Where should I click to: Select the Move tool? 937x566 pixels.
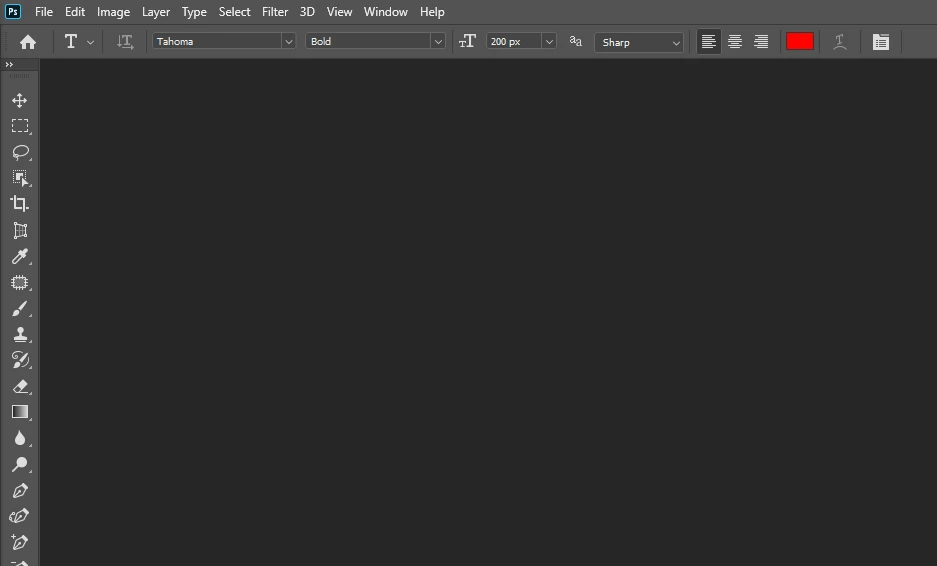(x=20, y=100)
